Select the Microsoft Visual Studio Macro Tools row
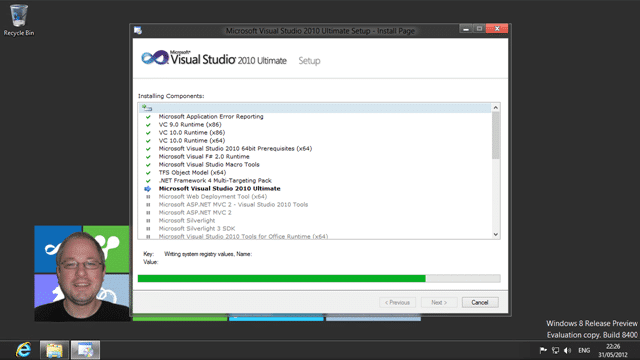The image size is (640, 360). [x=209, y=164]
